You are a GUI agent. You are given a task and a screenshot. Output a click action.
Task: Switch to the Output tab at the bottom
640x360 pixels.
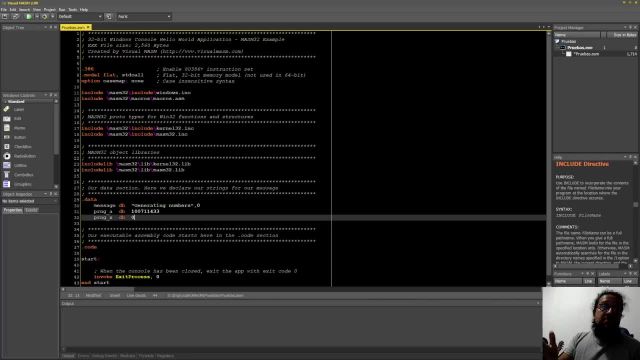tap(68, 356)
